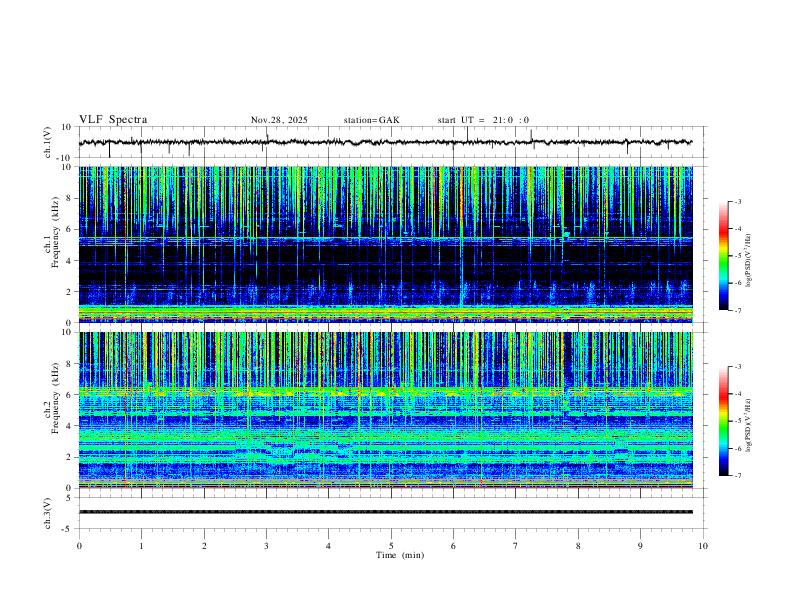Click the "8" kHz tick on ch.1 frequency axis
Viewport: 792px width, 612px height.
[x=71, y=198]
